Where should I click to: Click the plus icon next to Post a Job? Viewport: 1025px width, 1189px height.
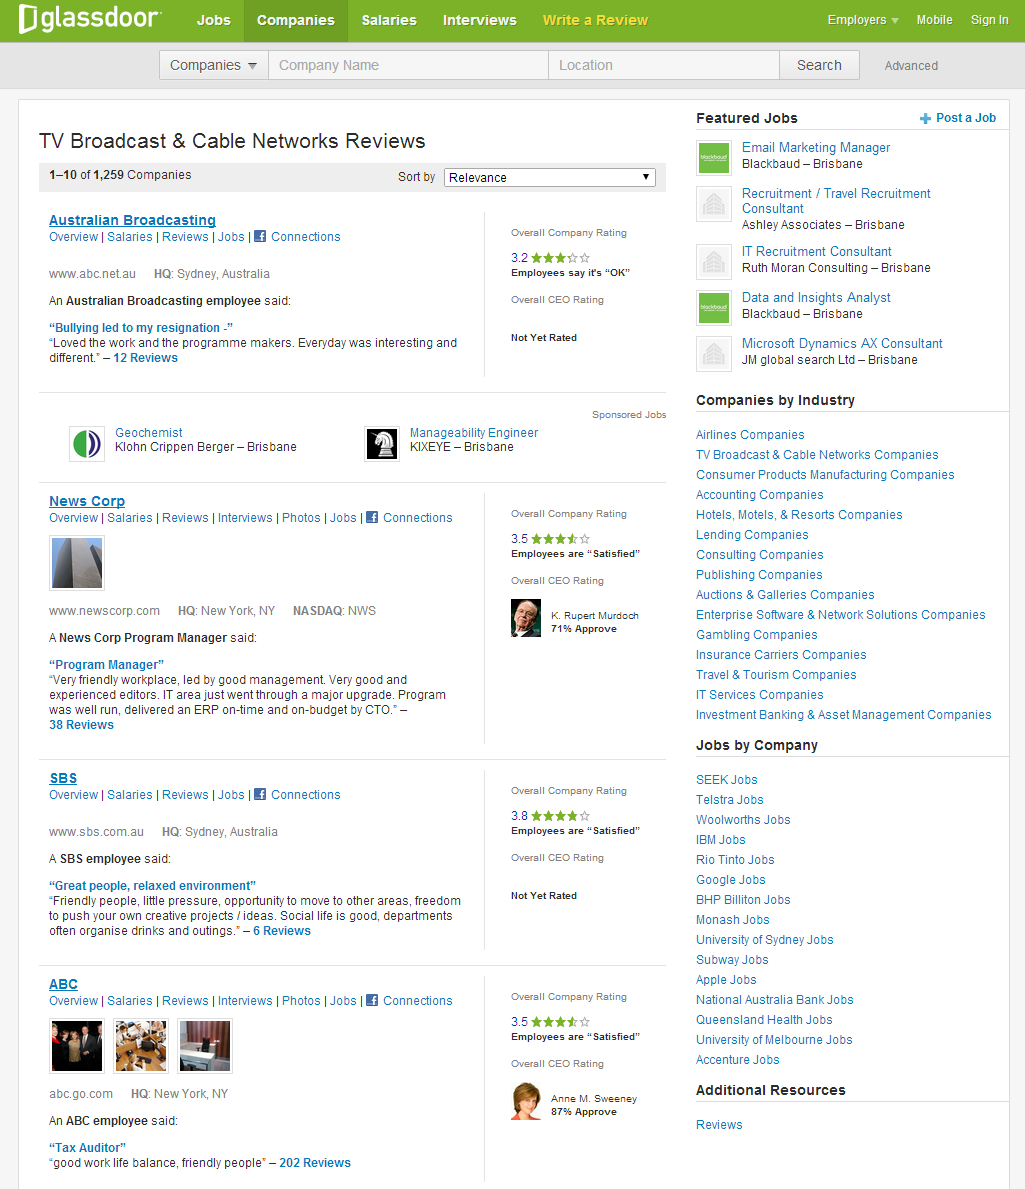click(x=925, y=118)
